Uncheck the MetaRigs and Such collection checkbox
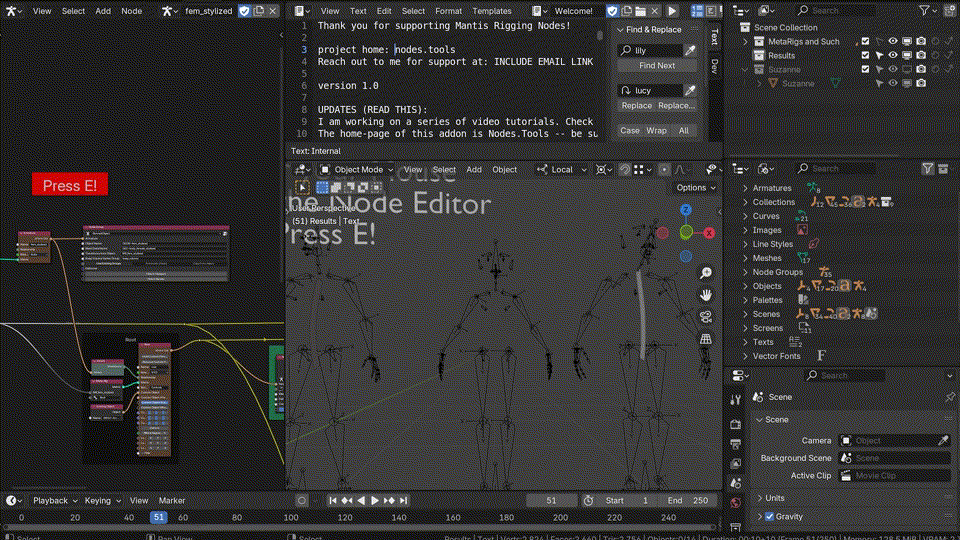 tap(865, 42)
